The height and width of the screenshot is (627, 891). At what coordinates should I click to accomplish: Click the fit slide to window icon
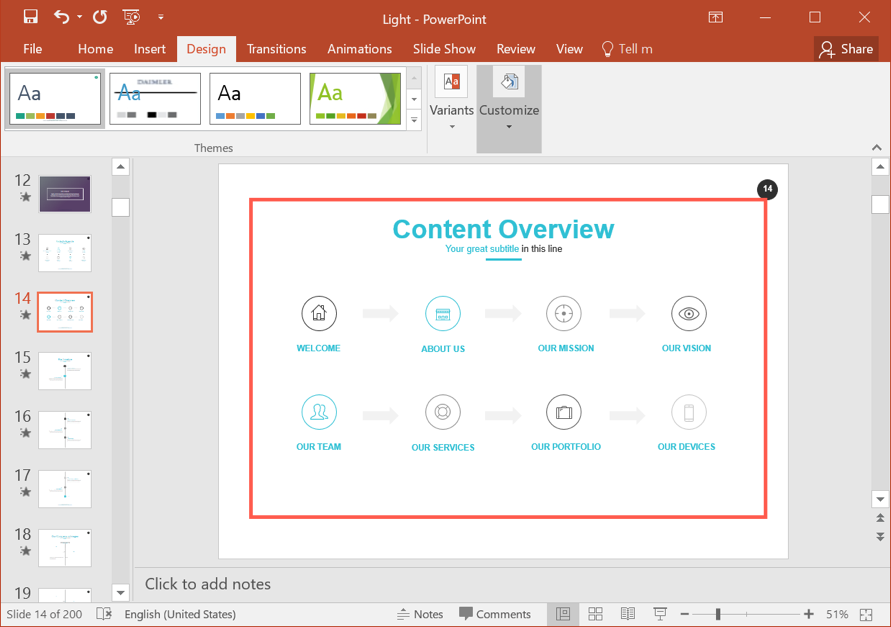tap(865, 614)
